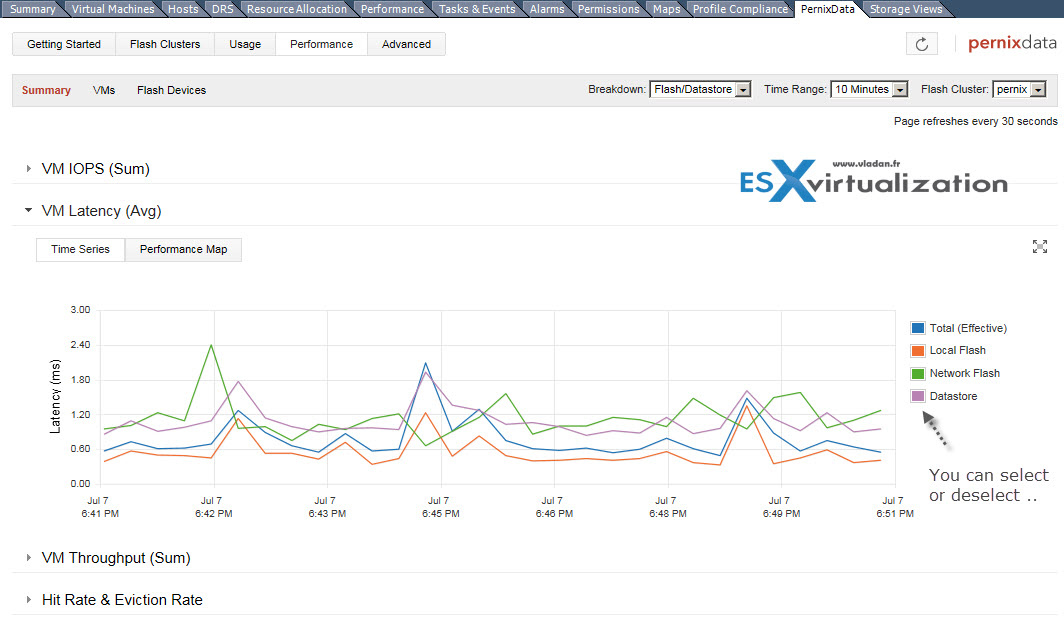
Task: Expand chart to fullscreen view
Action: [1040, 246]
